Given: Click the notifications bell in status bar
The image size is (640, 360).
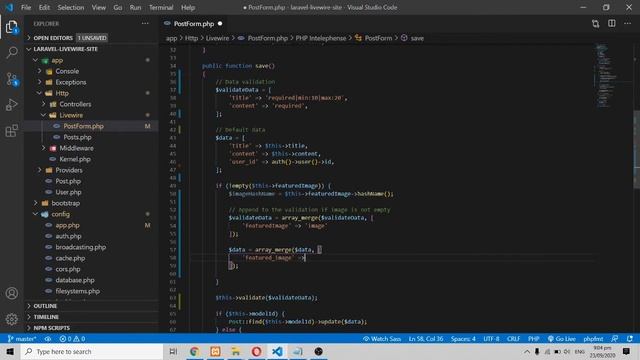Looking at the screenshot, I should (630, 339).
